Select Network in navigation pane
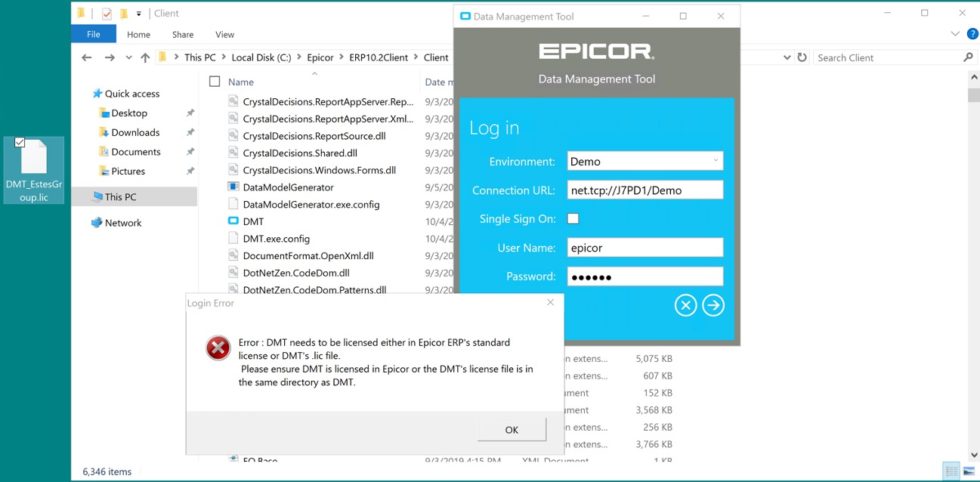Image resolution: width=980 pixels, height=482 pixels. click(x=122, y=223)
